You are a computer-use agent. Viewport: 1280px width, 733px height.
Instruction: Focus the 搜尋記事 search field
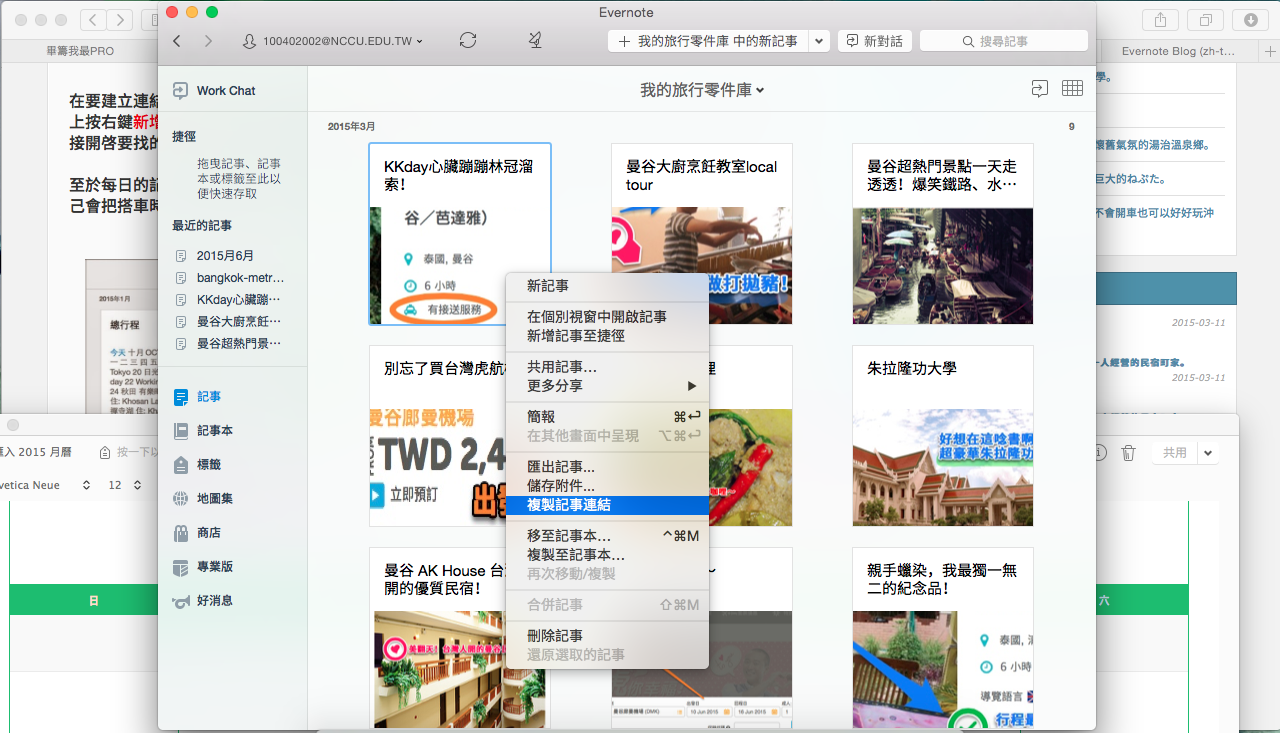click(x=1004, y=41)
